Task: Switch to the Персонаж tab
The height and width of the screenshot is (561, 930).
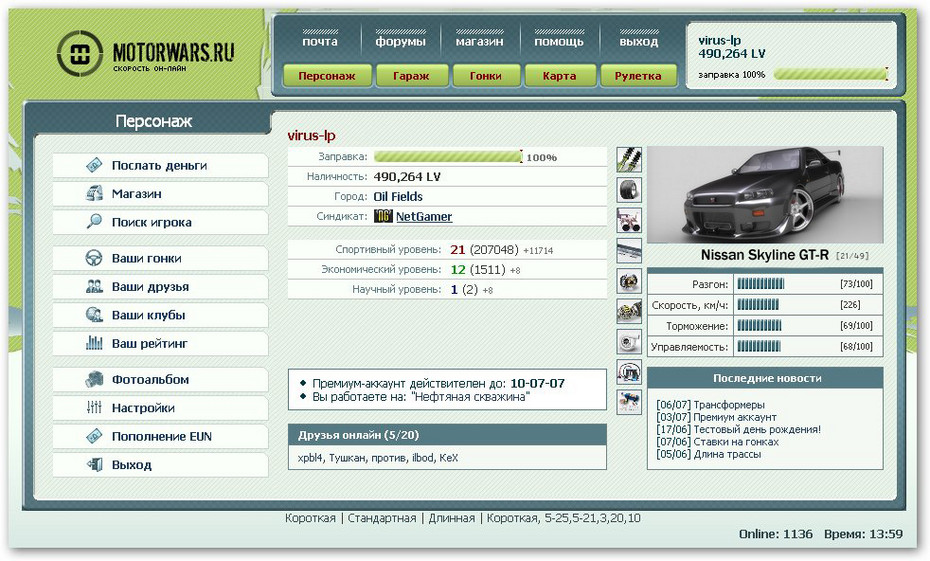Action: [x=327, y=76]
